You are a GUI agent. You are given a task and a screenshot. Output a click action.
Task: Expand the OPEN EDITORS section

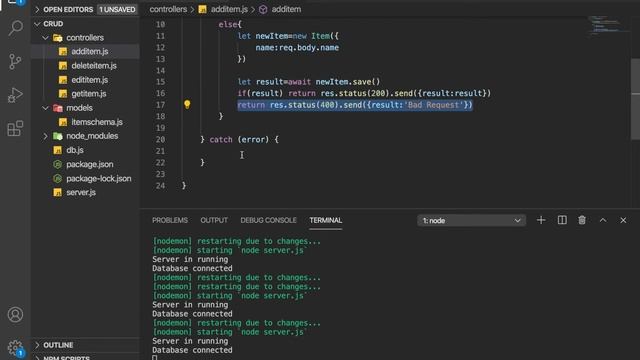click(68, 9)
